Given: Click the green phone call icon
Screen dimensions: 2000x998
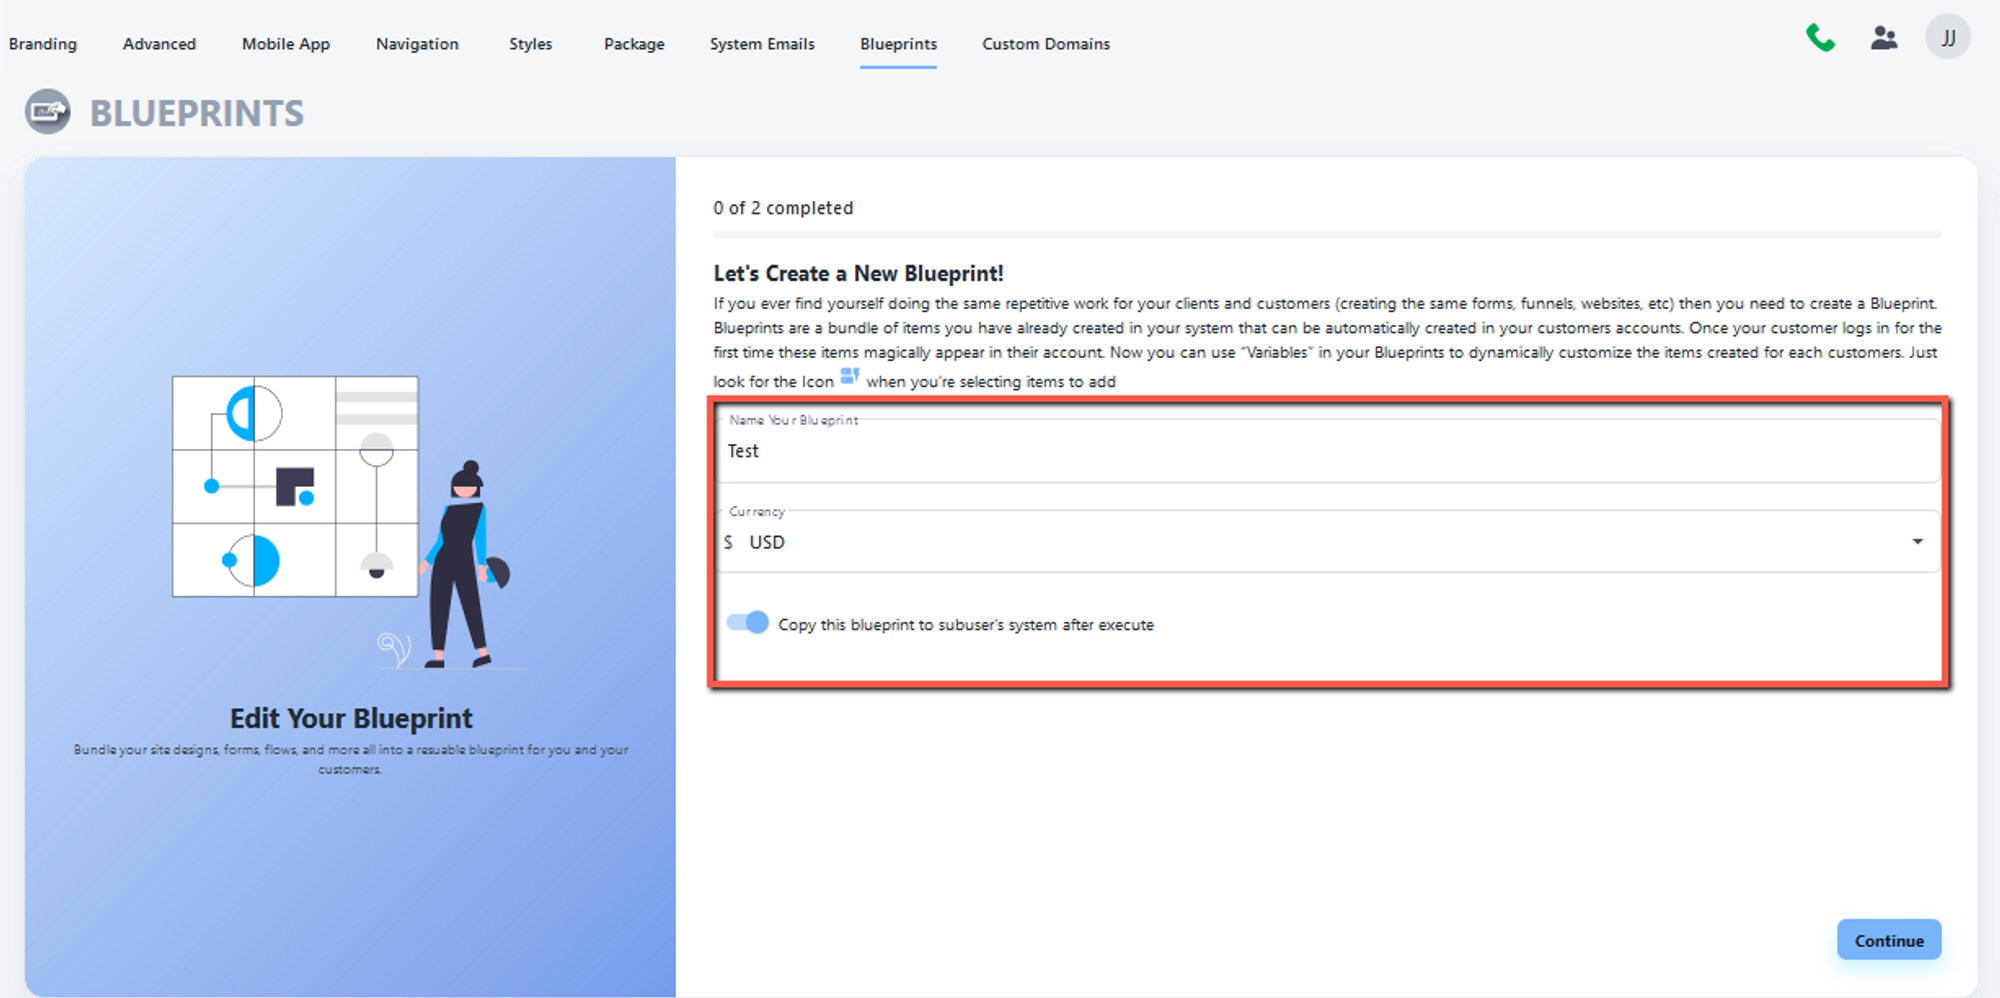Looking at the screenshot, I should tap(1820, 39).
